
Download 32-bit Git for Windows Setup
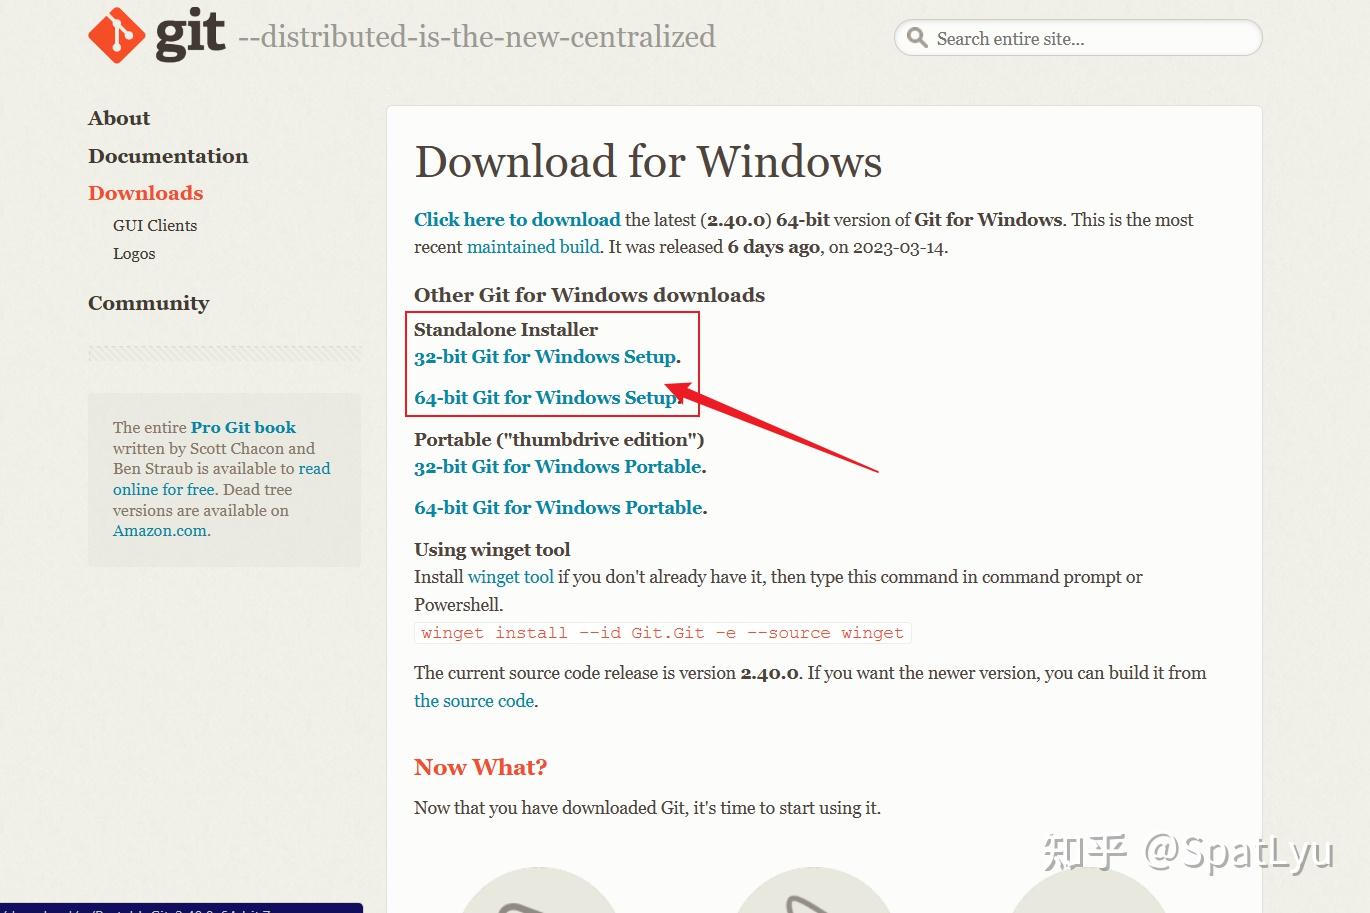click(x=544, y=356)
